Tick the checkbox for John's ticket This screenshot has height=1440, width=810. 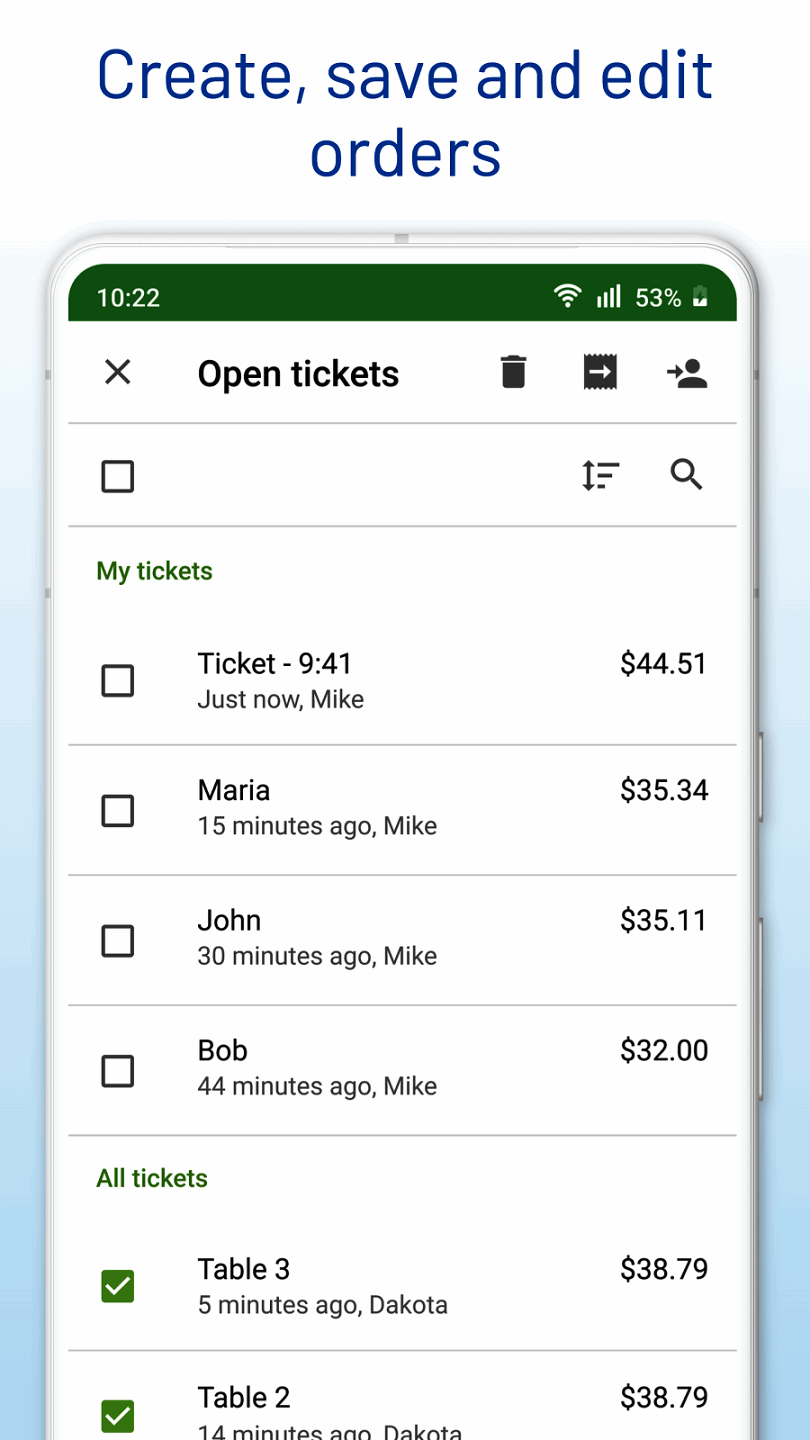click(x=118, y=940)
